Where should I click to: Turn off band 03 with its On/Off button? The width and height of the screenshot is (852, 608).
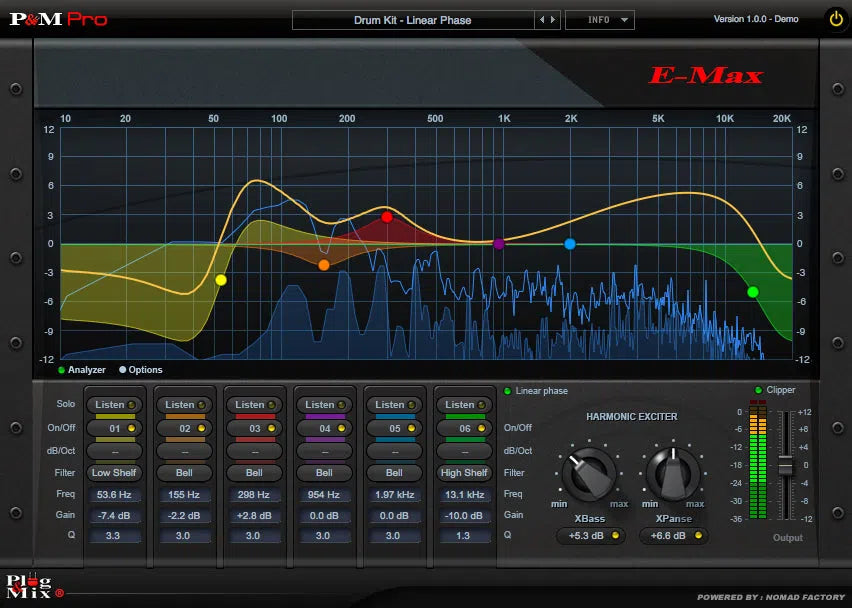coord(254,428)
